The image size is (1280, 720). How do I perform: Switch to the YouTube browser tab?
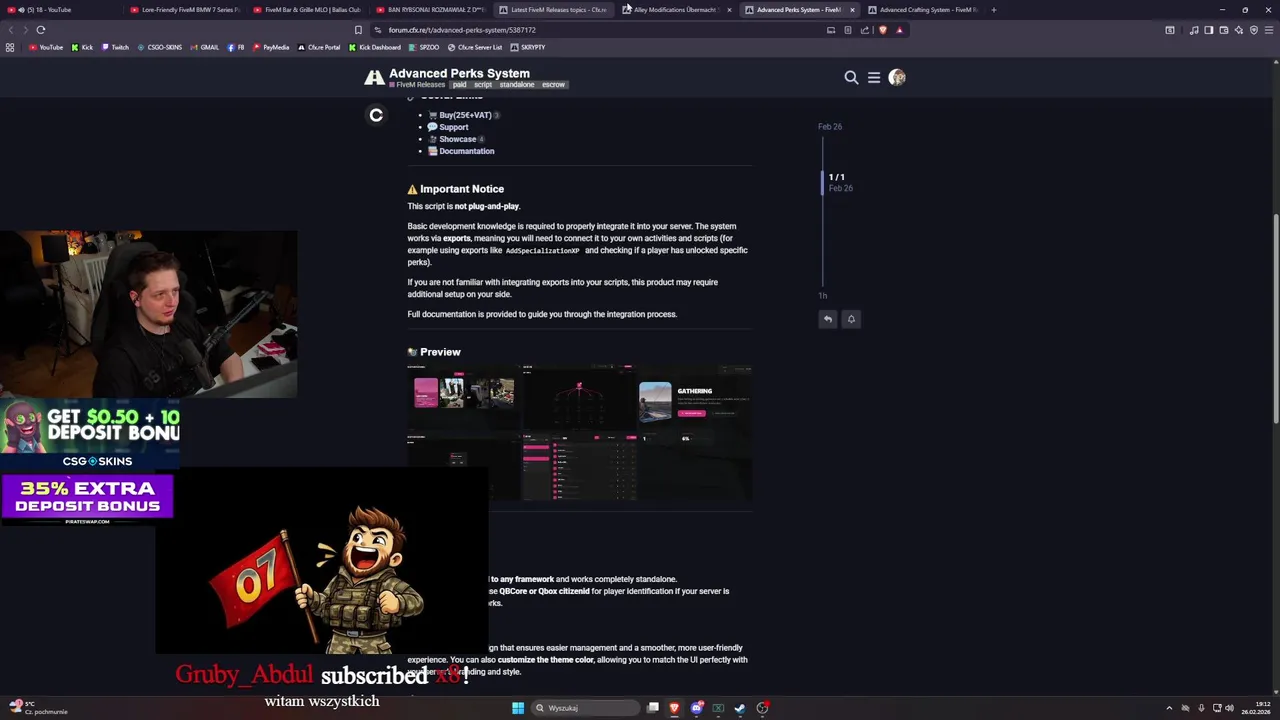click(x=60, y=10)
